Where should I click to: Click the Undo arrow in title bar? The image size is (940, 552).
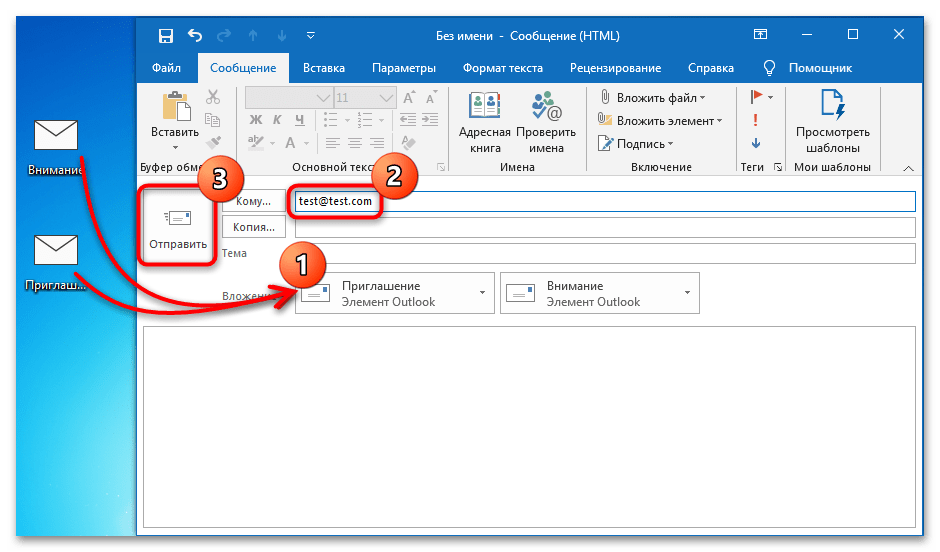[194, 36]
